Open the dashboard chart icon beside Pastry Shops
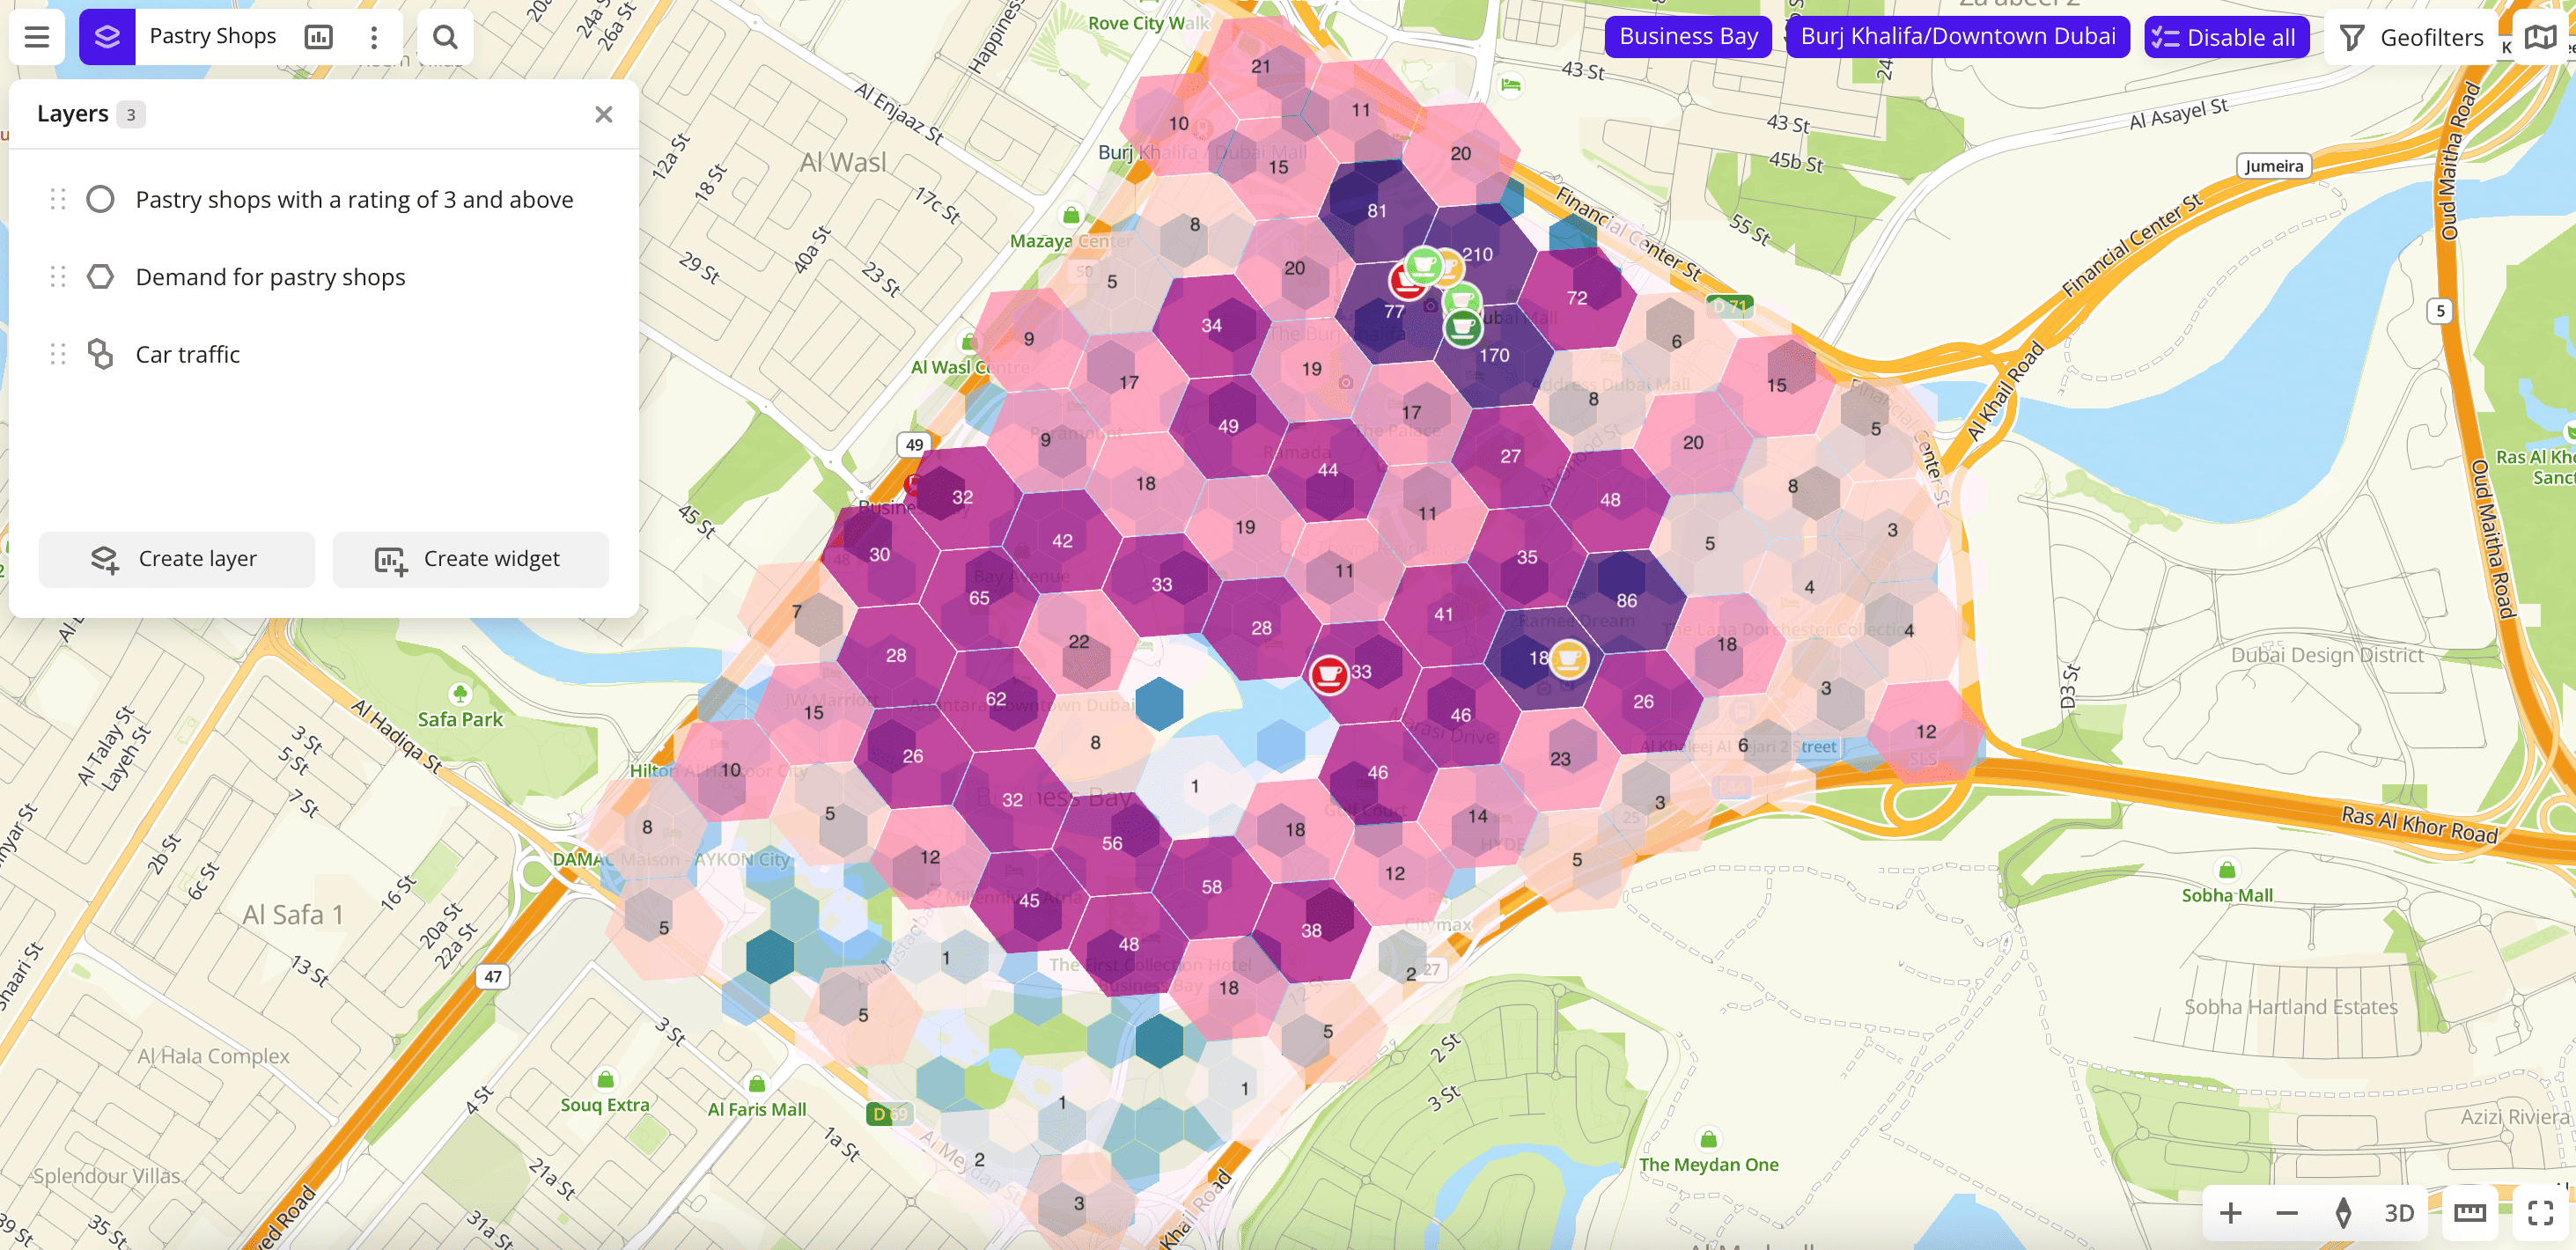Viewport: 2576px width, 1250px height. coord(318,37)
